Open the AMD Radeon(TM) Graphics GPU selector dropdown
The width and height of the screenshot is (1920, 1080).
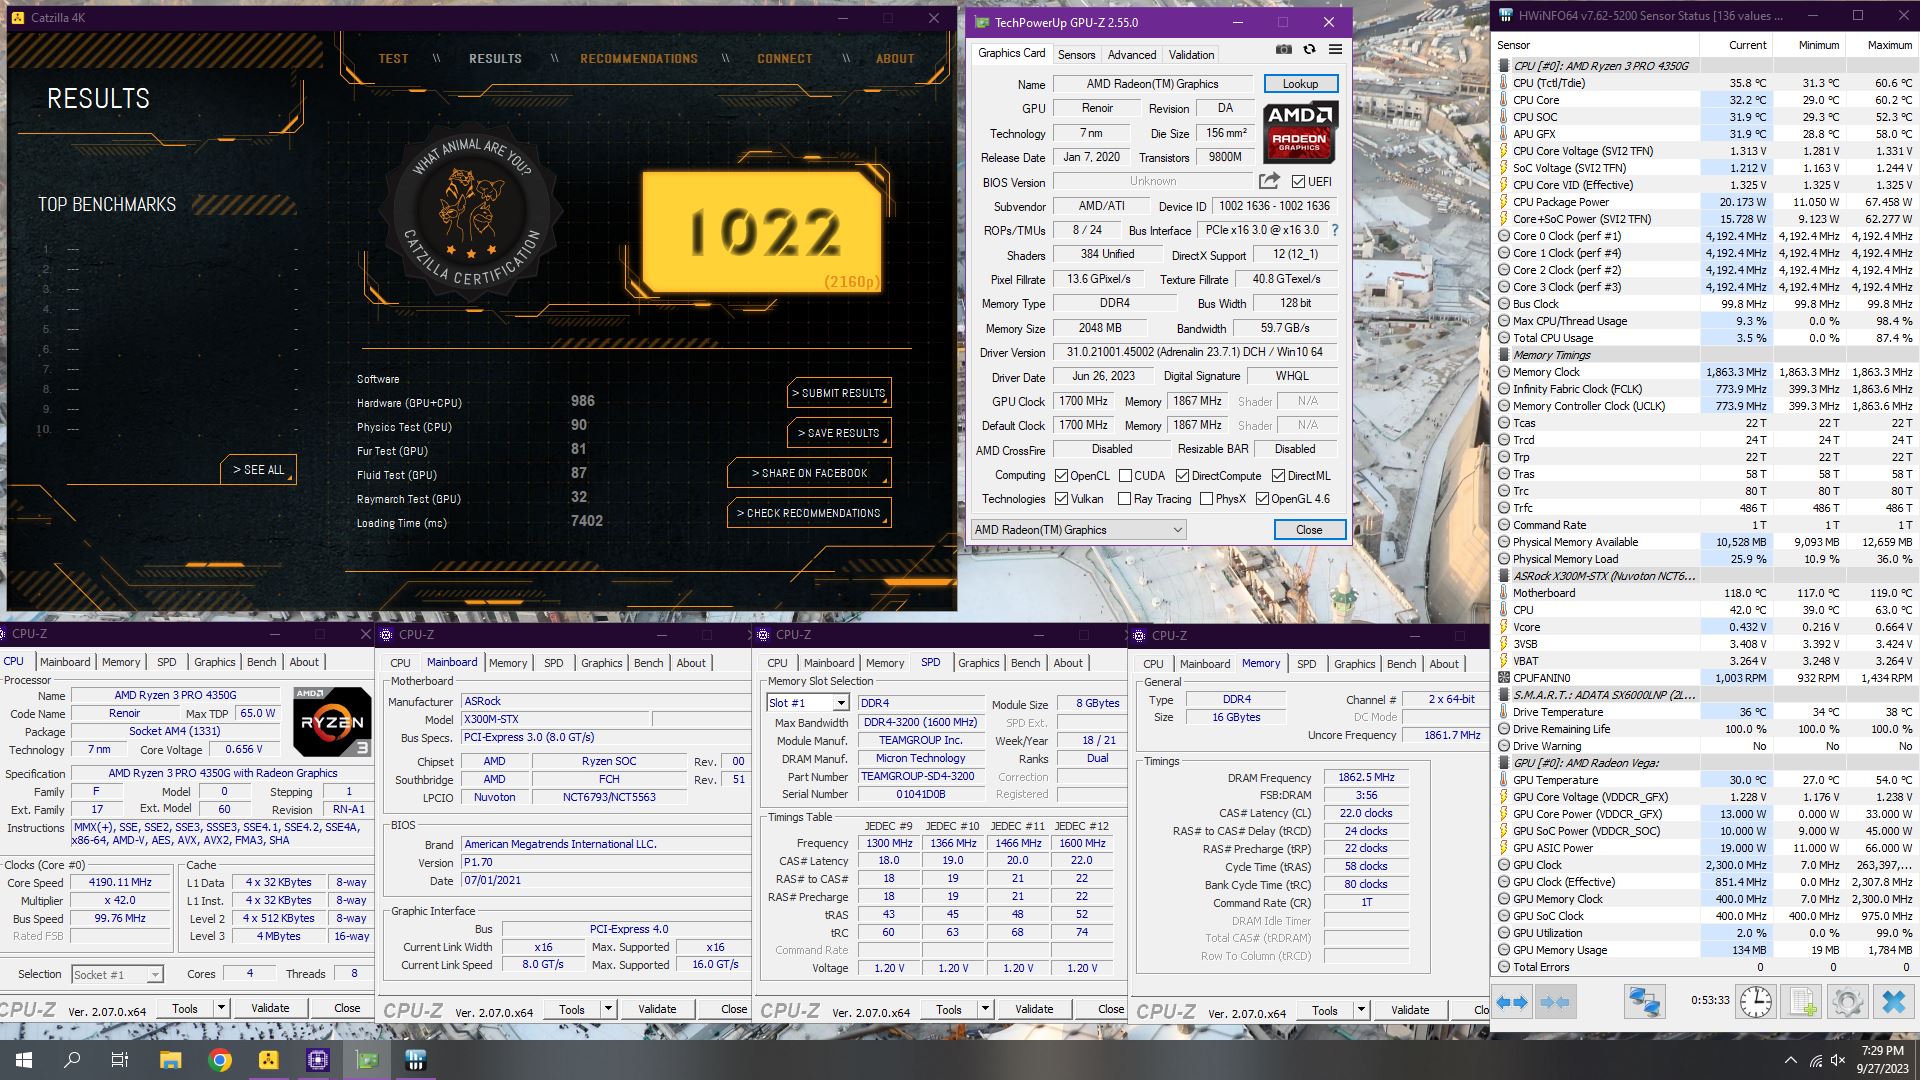(x=1079, y=530)
